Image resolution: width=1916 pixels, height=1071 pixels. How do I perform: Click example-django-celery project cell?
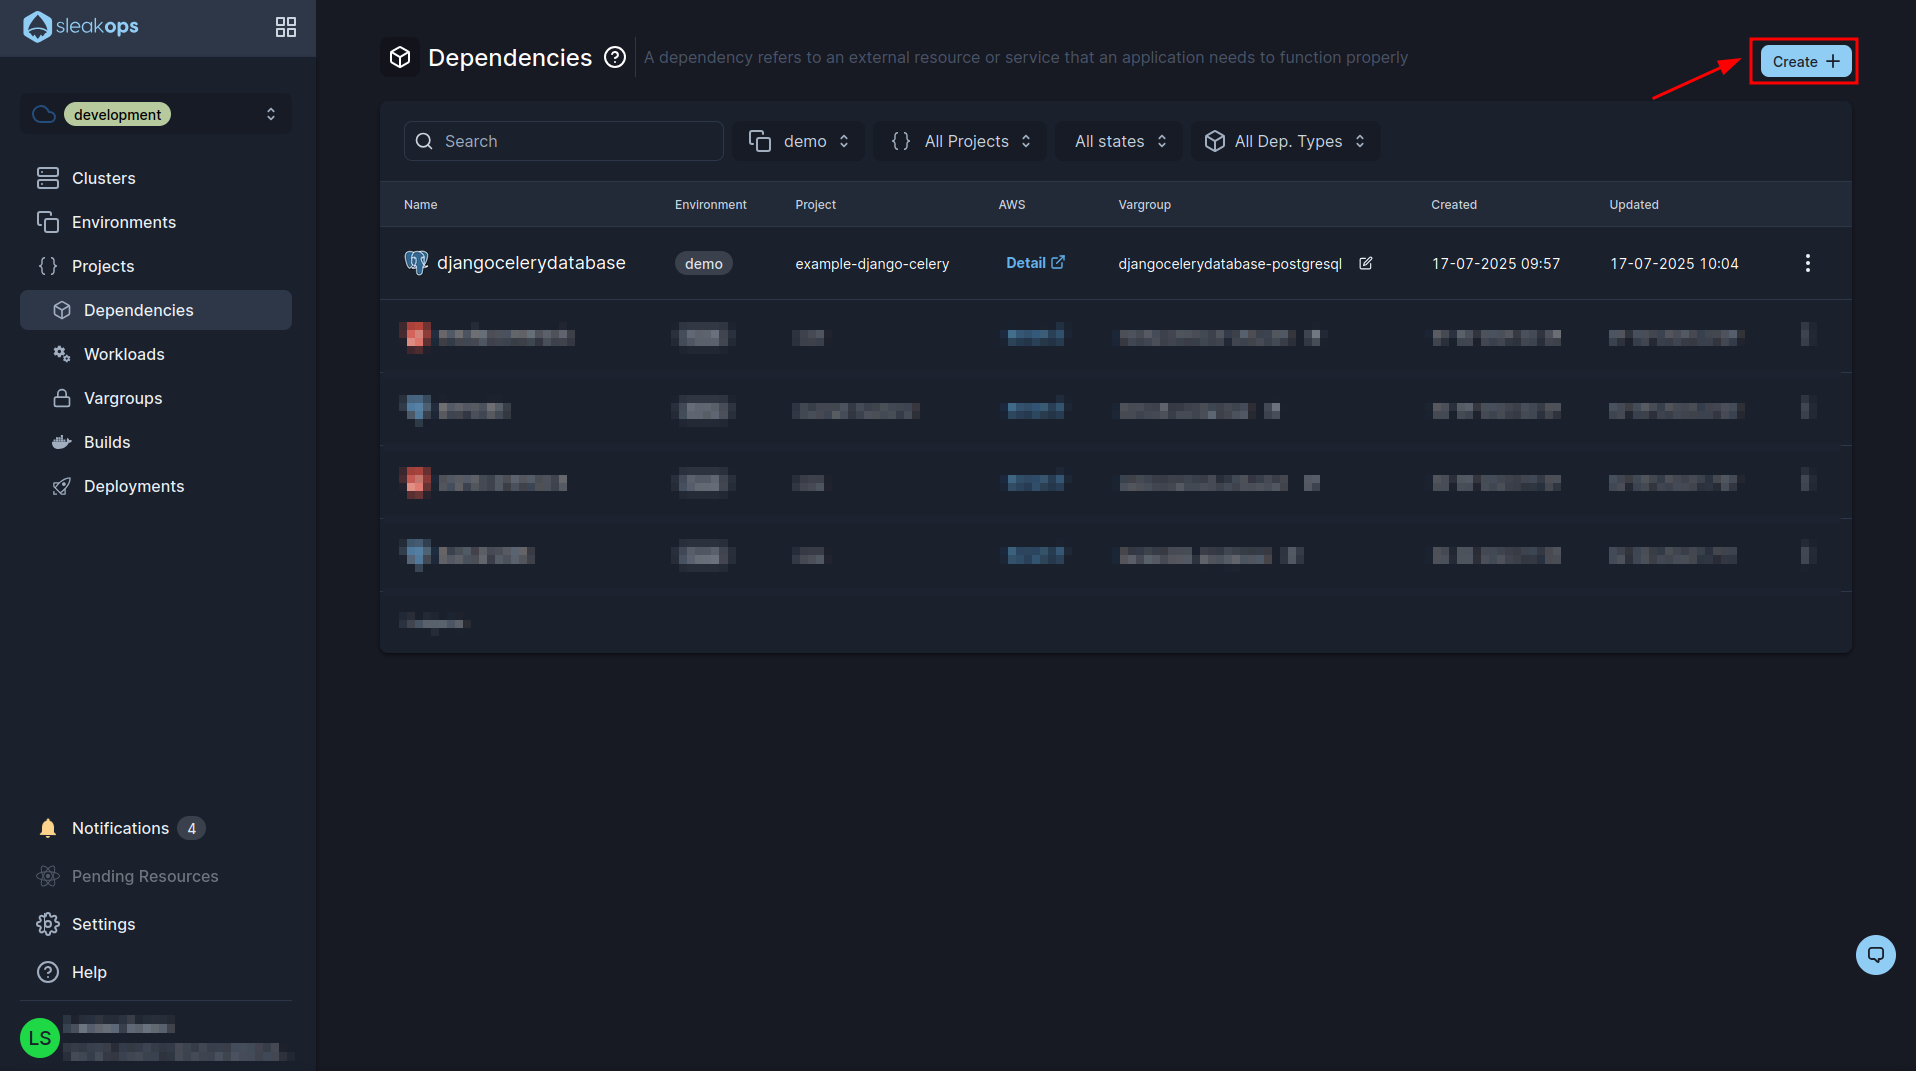click(872, 264)
